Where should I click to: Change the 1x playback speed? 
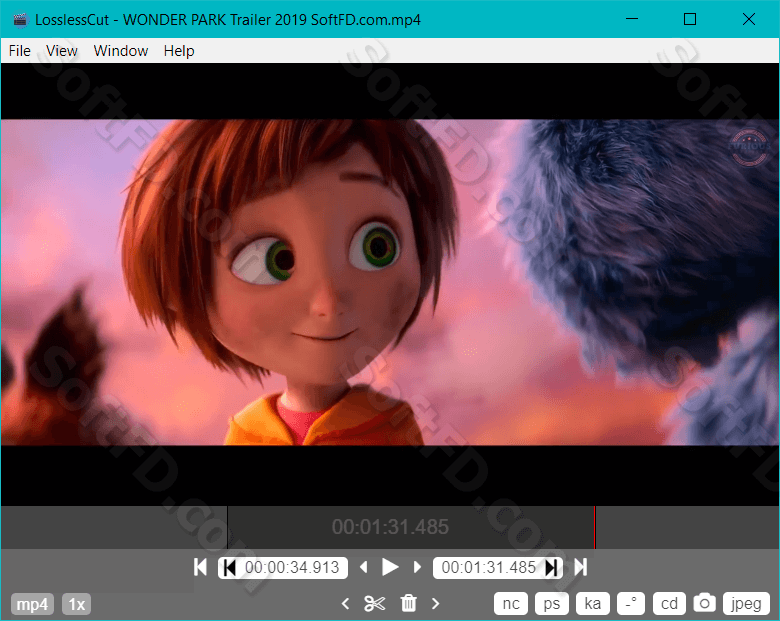77,604
